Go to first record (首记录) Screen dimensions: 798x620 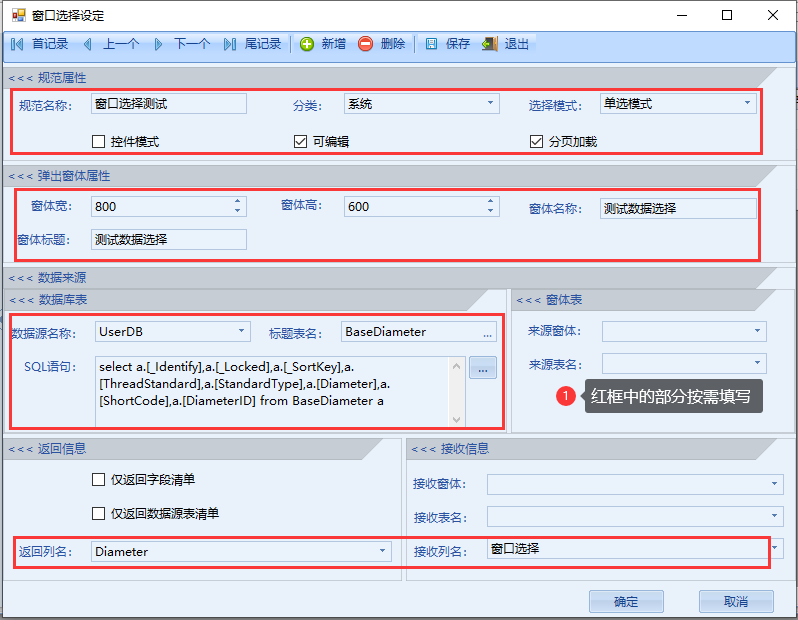click(39, 44)
